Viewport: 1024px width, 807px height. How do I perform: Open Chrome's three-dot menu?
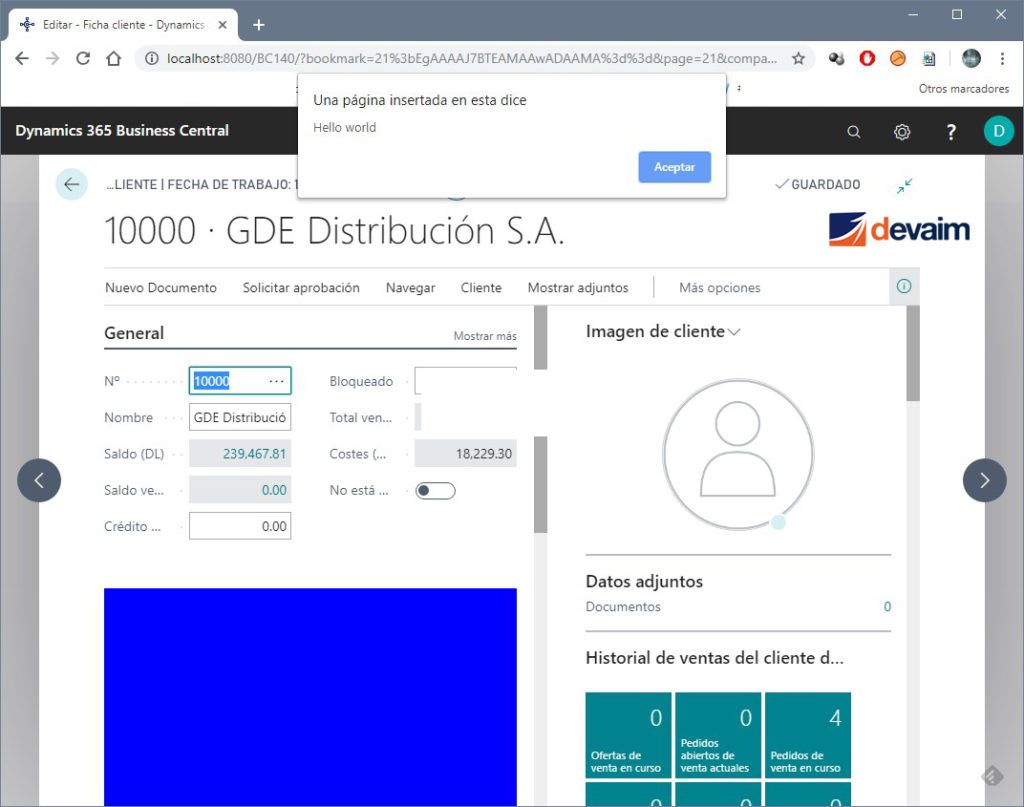click(x=1002, y=59)
